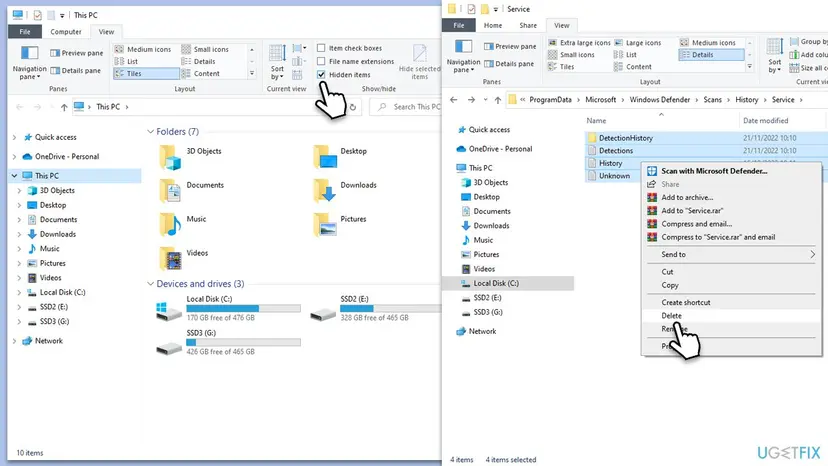Click SSD3 (G:) drive usage bar
Screen dimensions: 828x466
pos(243,342)
